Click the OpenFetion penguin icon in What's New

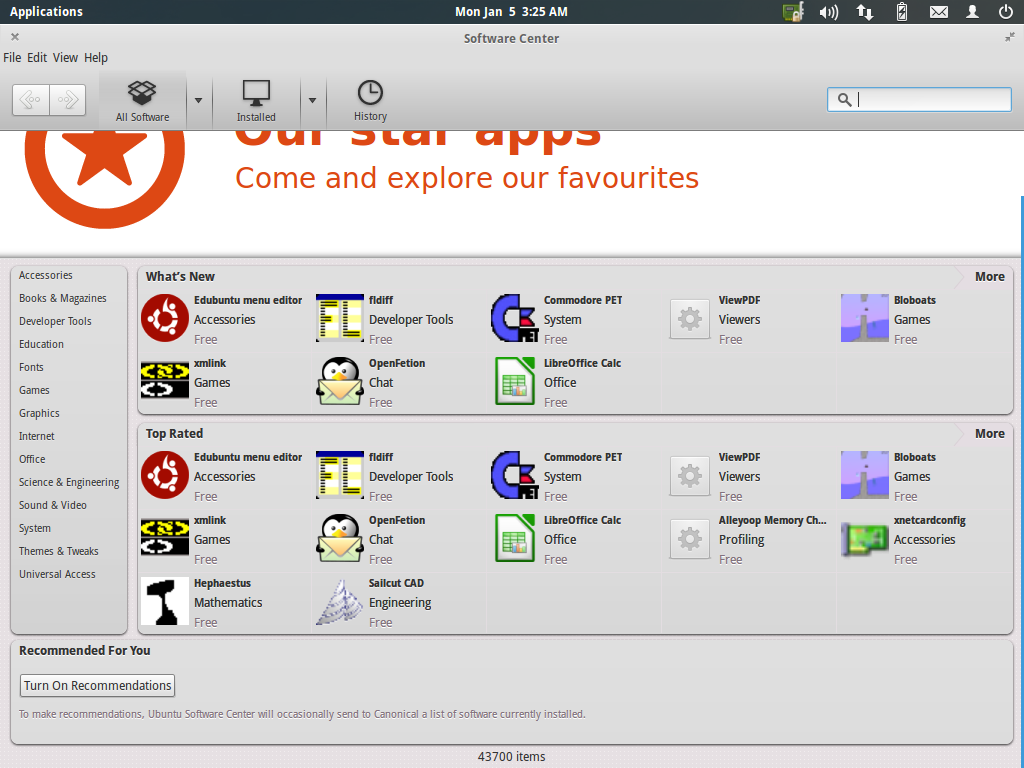(x=340, y=381)
